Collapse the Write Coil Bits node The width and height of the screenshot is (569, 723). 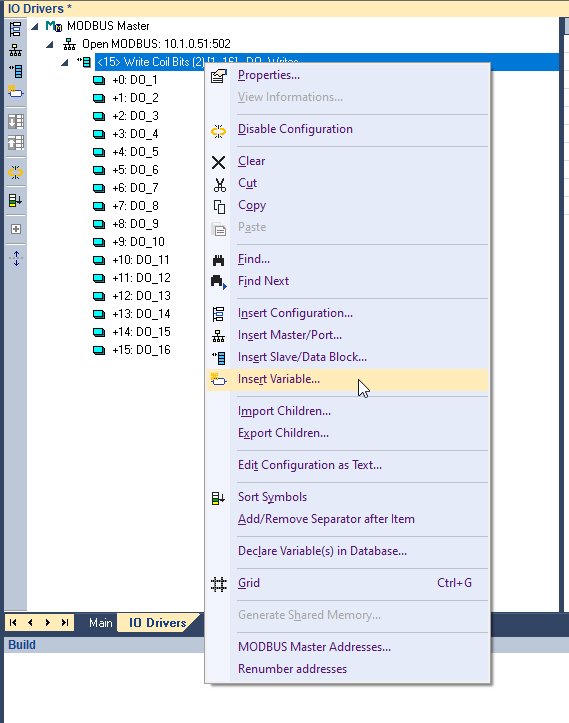pyautogui.click(x=65, y=62)
